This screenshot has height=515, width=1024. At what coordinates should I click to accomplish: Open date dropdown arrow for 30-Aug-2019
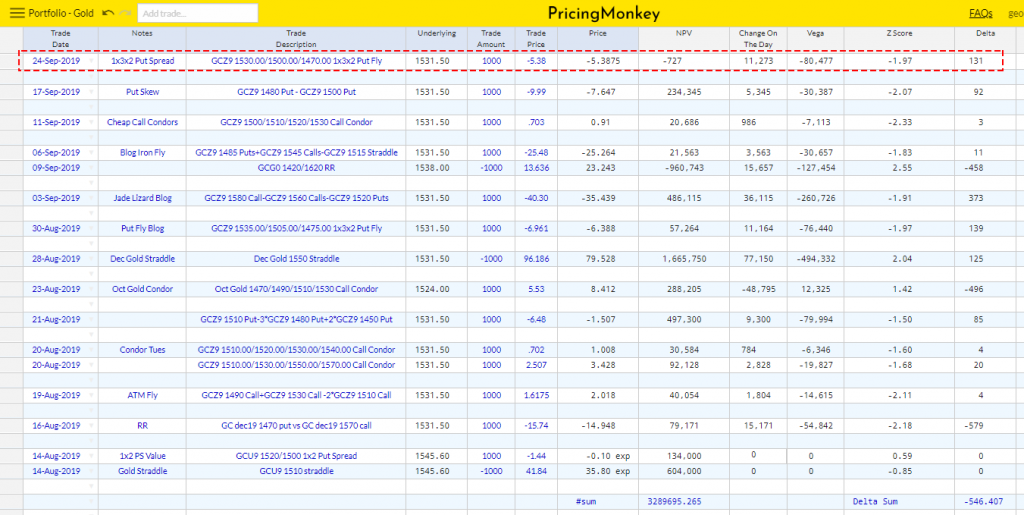(x=91, y=228)
